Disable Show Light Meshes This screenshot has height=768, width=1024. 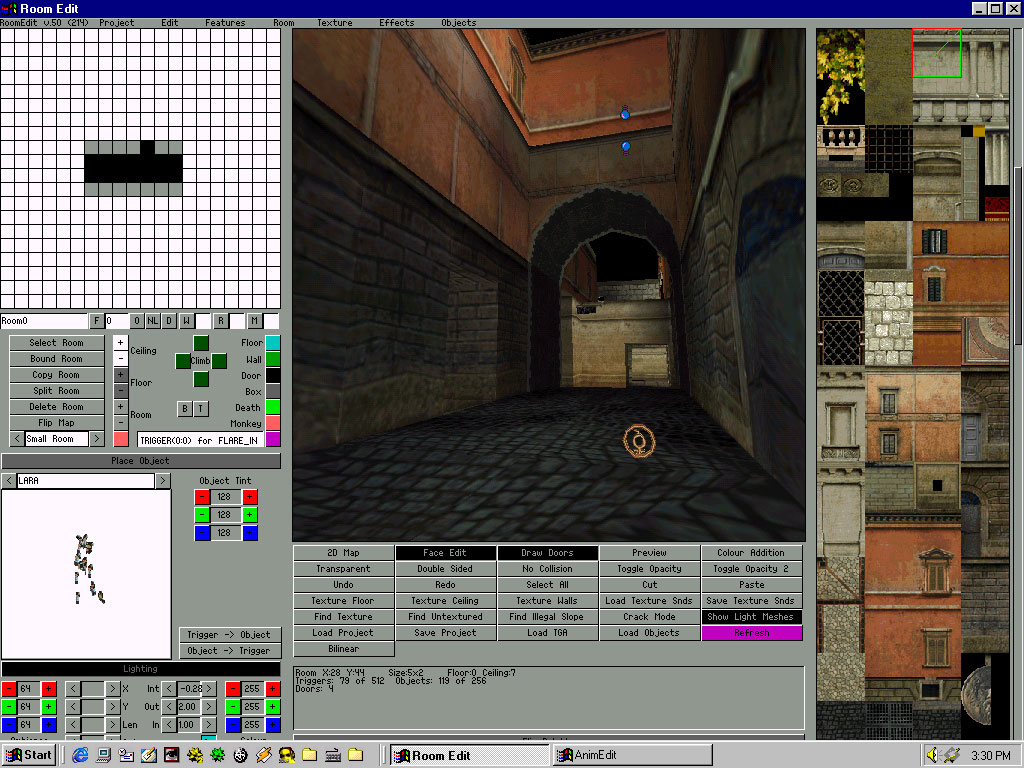pos(751,617)
